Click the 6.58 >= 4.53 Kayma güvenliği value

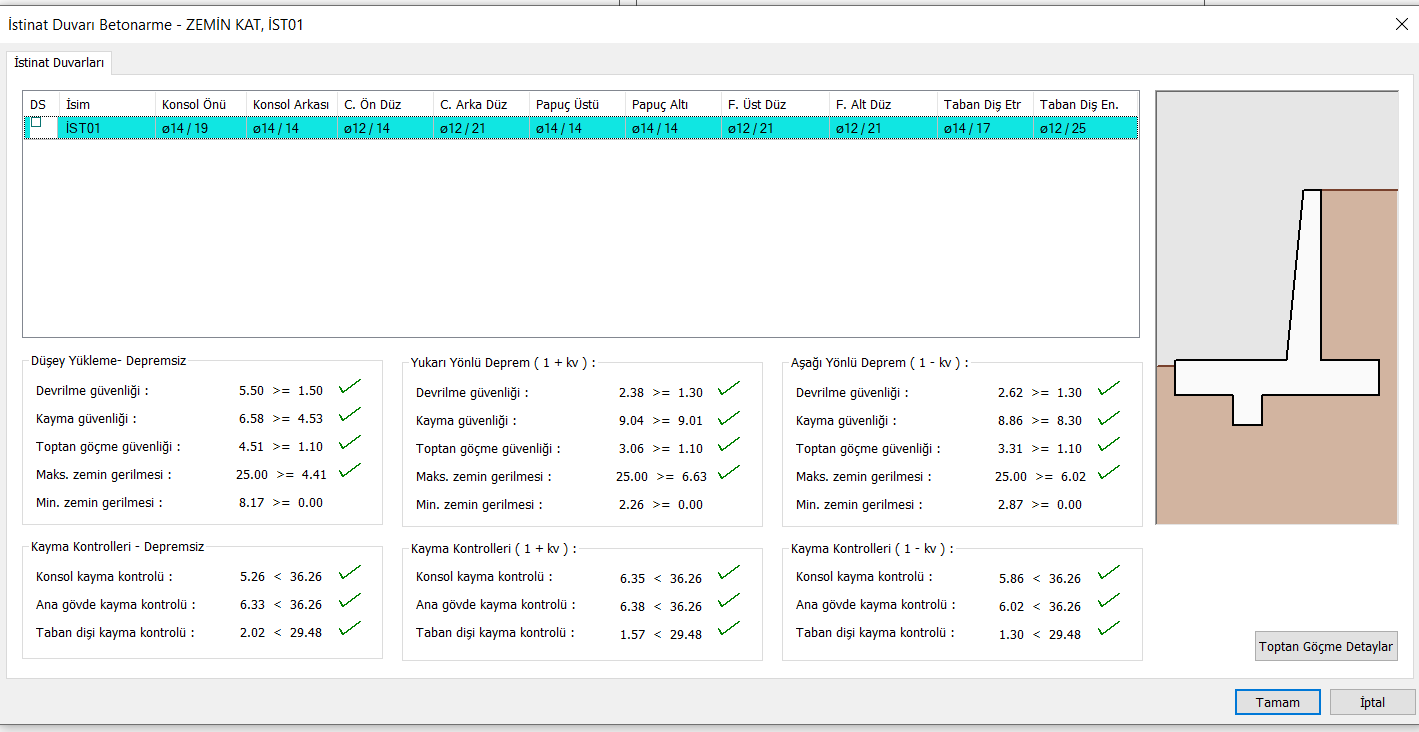click(281, 419)
